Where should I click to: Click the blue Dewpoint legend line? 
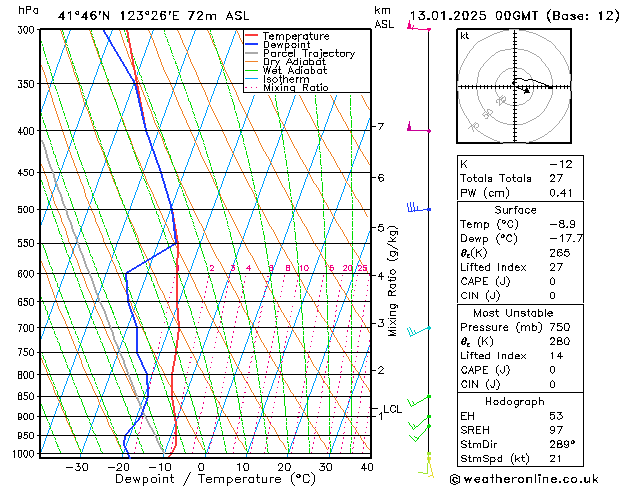[251, 44]
